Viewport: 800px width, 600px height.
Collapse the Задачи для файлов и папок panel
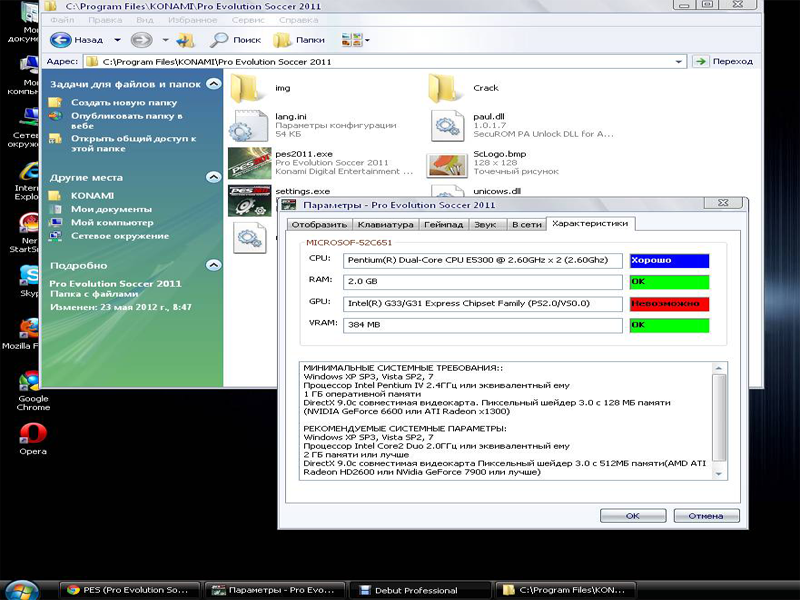(x=212, y=86)
